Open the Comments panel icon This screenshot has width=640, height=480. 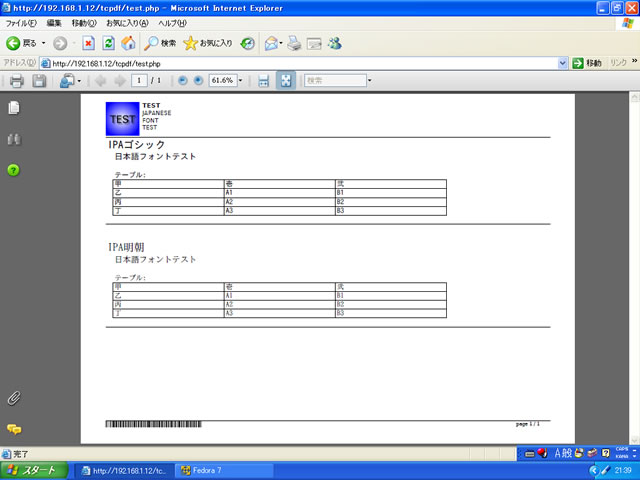14,429
